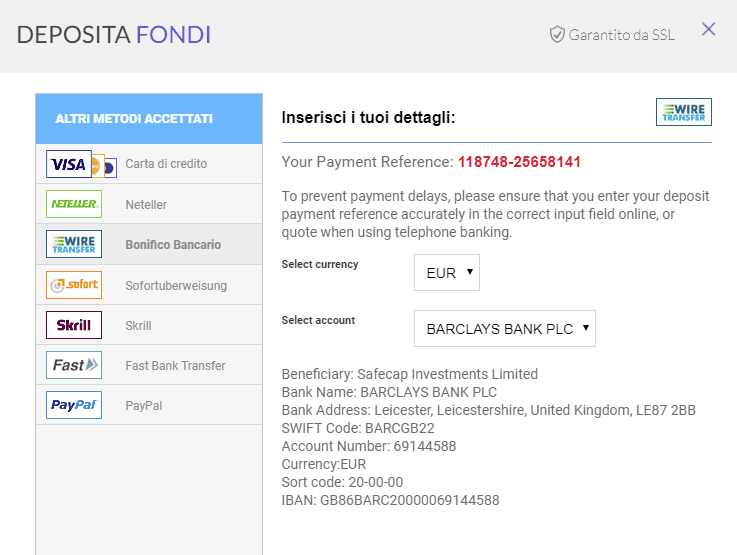The height and width of the screenshot is (555, 737).
Task: Select Fast Bank Transfer option
Action: pyautogui.click(x=149, y=365)
